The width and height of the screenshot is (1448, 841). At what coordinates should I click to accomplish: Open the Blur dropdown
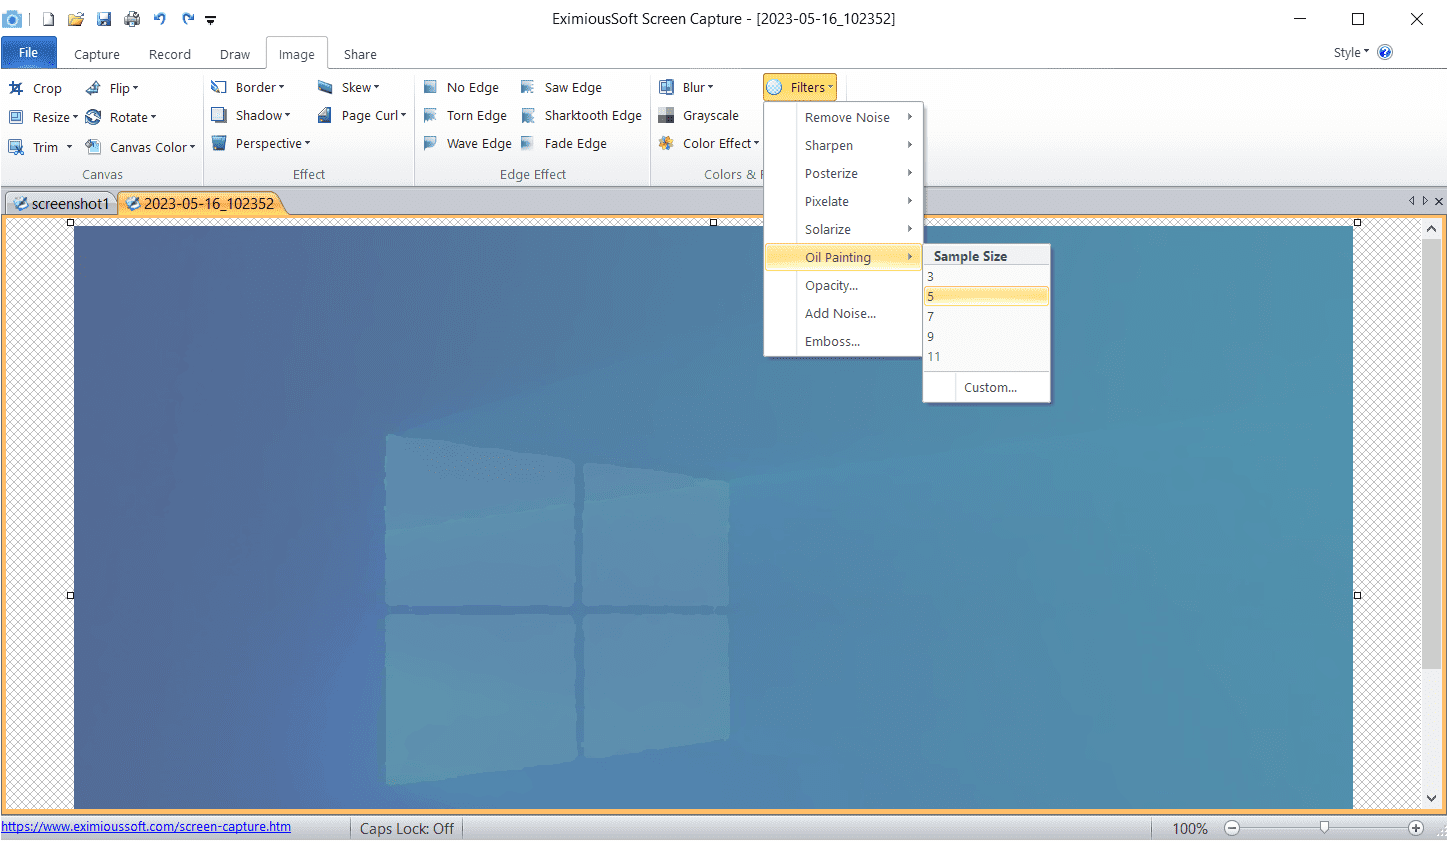pyautogui.click(x=686, y=87)
